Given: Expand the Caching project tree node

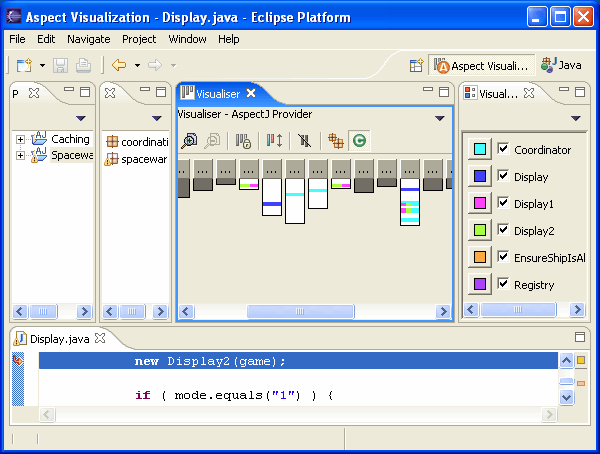Looking at the screenshot, I should point(20,139).
